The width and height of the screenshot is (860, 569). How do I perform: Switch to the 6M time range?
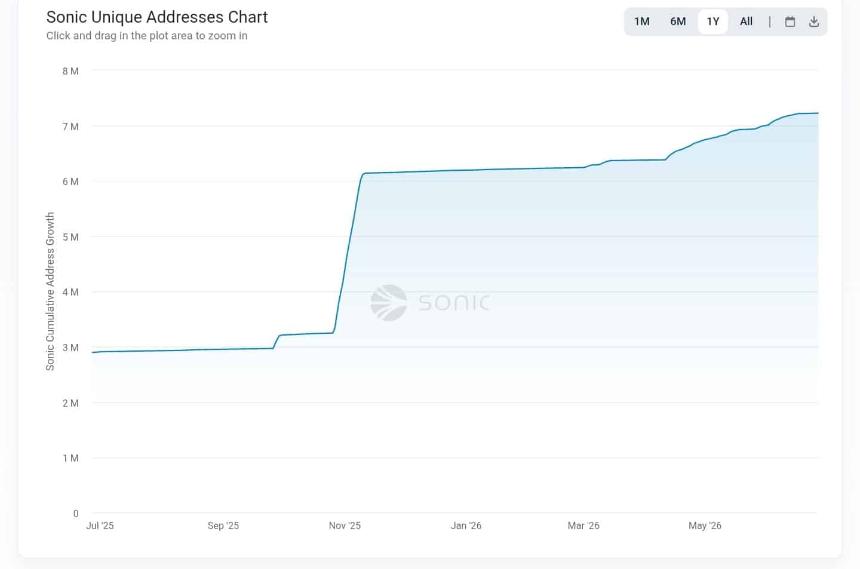(x=678, y=21)
